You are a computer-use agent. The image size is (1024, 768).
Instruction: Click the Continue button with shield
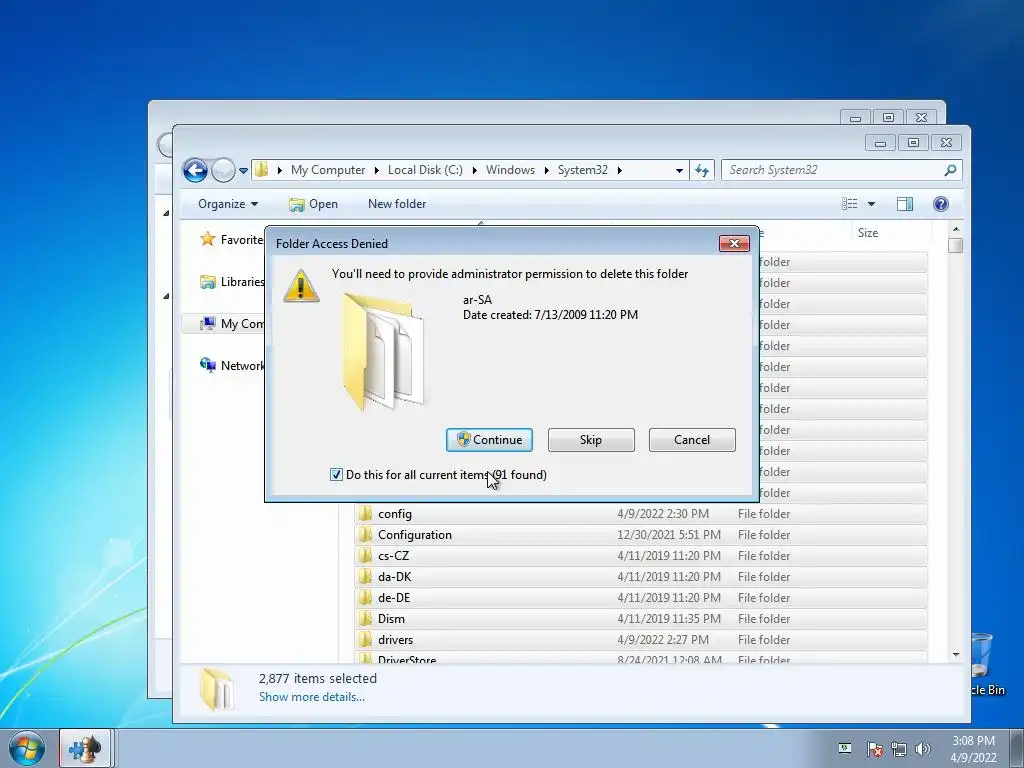tap(489, 440)
